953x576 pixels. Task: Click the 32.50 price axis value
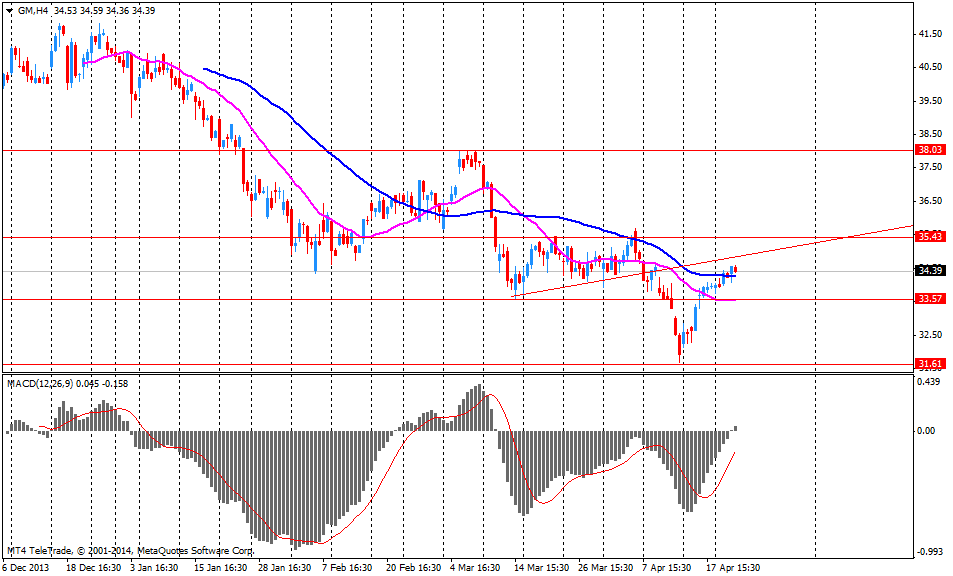tap(930, 334)
